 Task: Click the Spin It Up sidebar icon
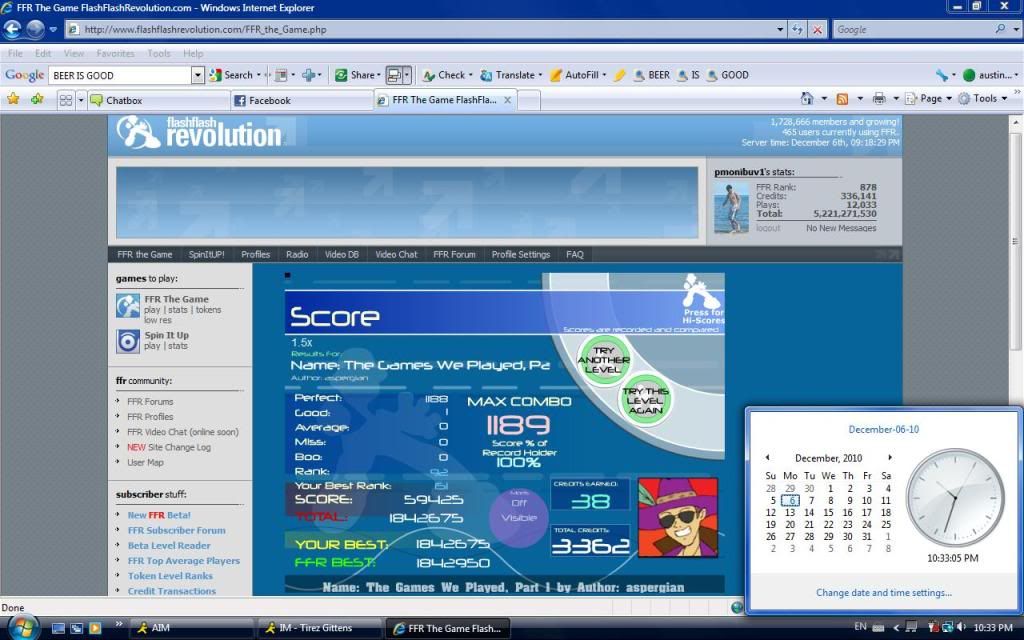coord(128,341)
